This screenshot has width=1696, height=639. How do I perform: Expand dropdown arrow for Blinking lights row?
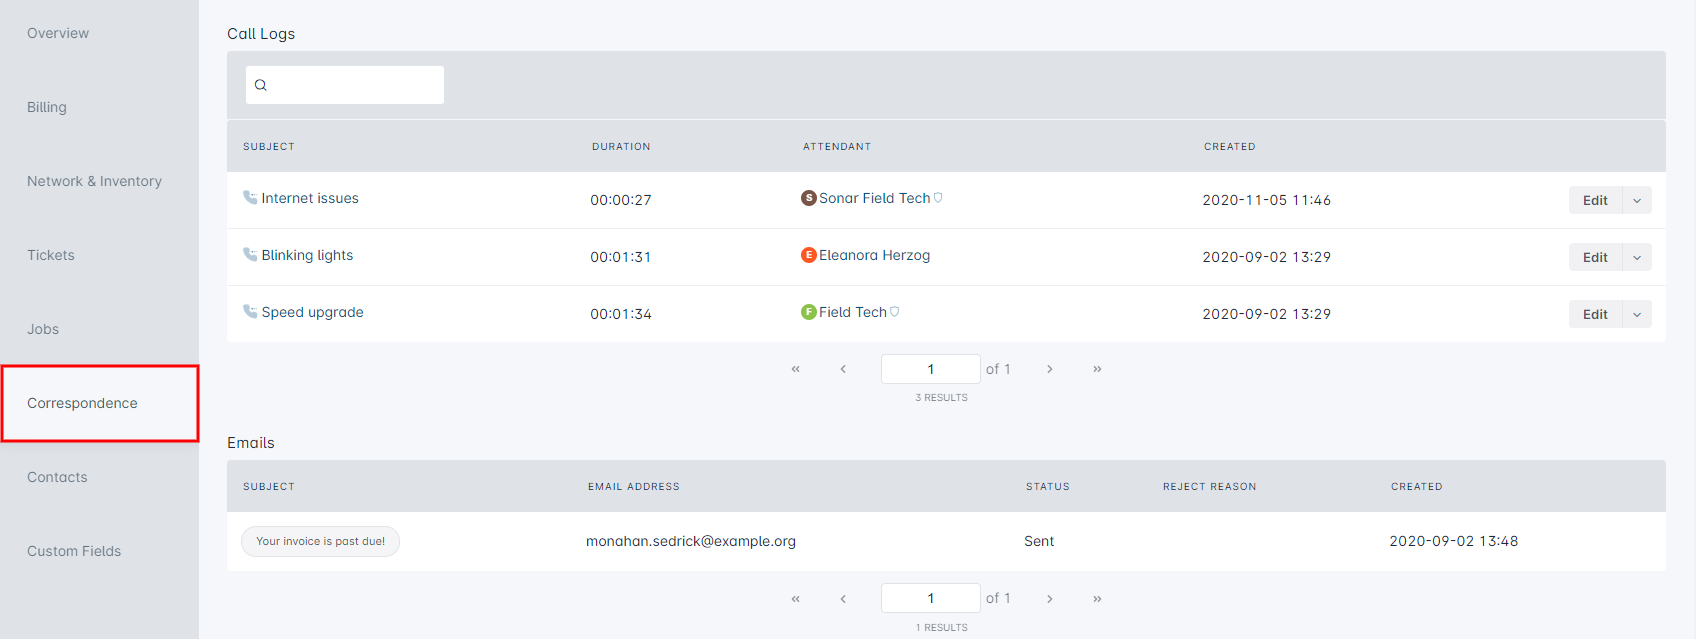point(1637,257)
